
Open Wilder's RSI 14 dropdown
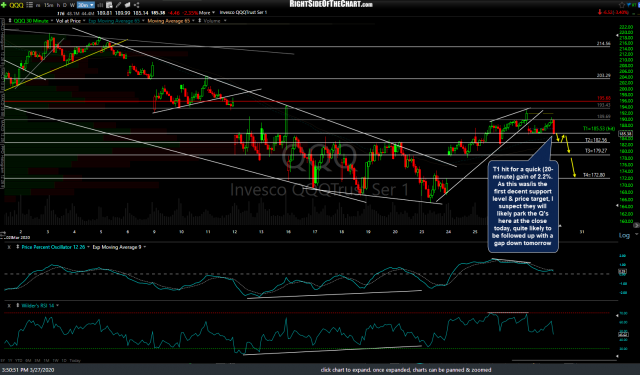pyautogui.click(x=58, y=306)
